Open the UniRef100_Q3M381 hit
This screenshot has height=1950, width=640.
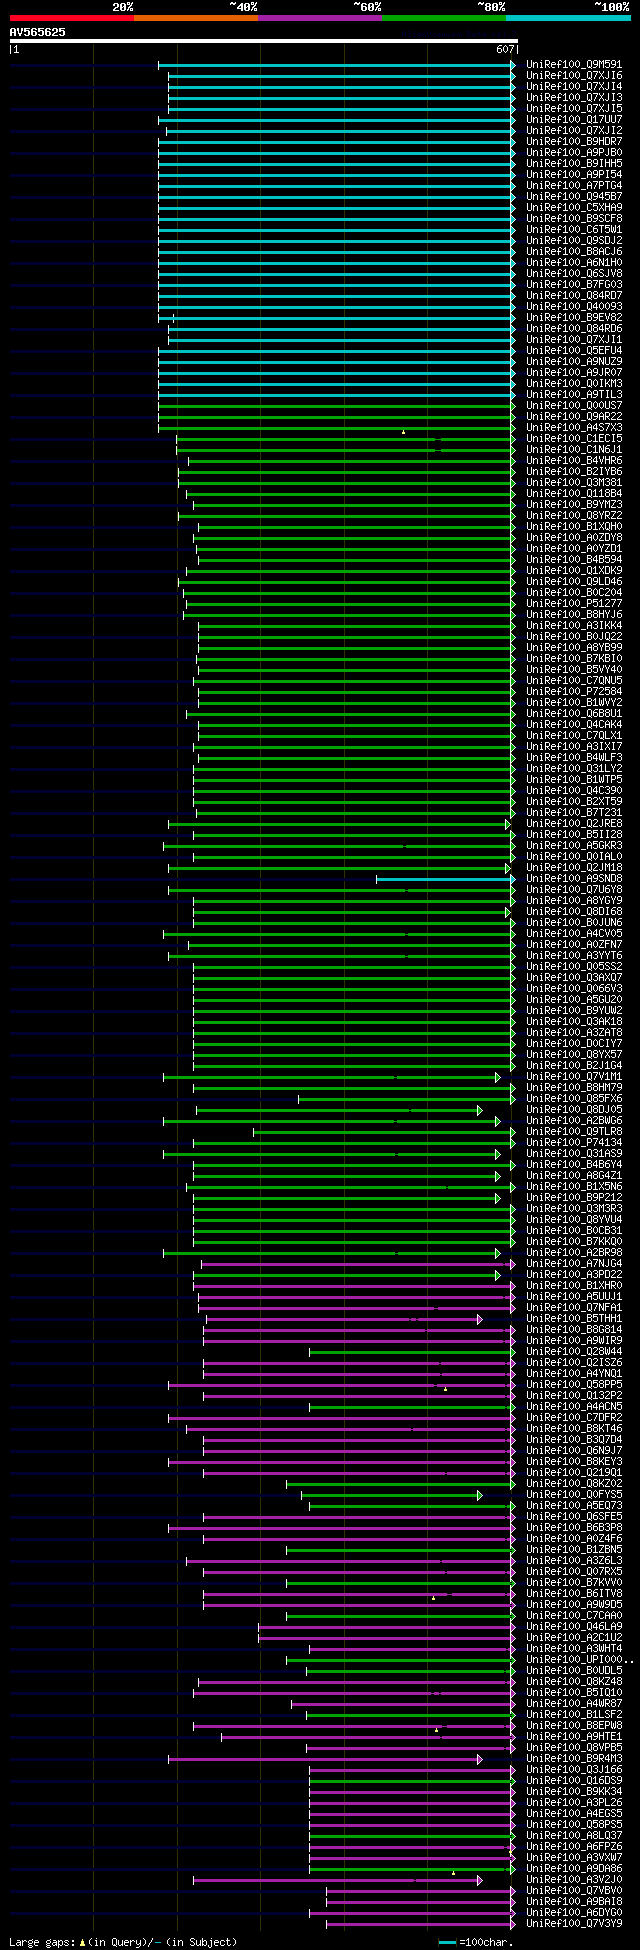point(574,483)
